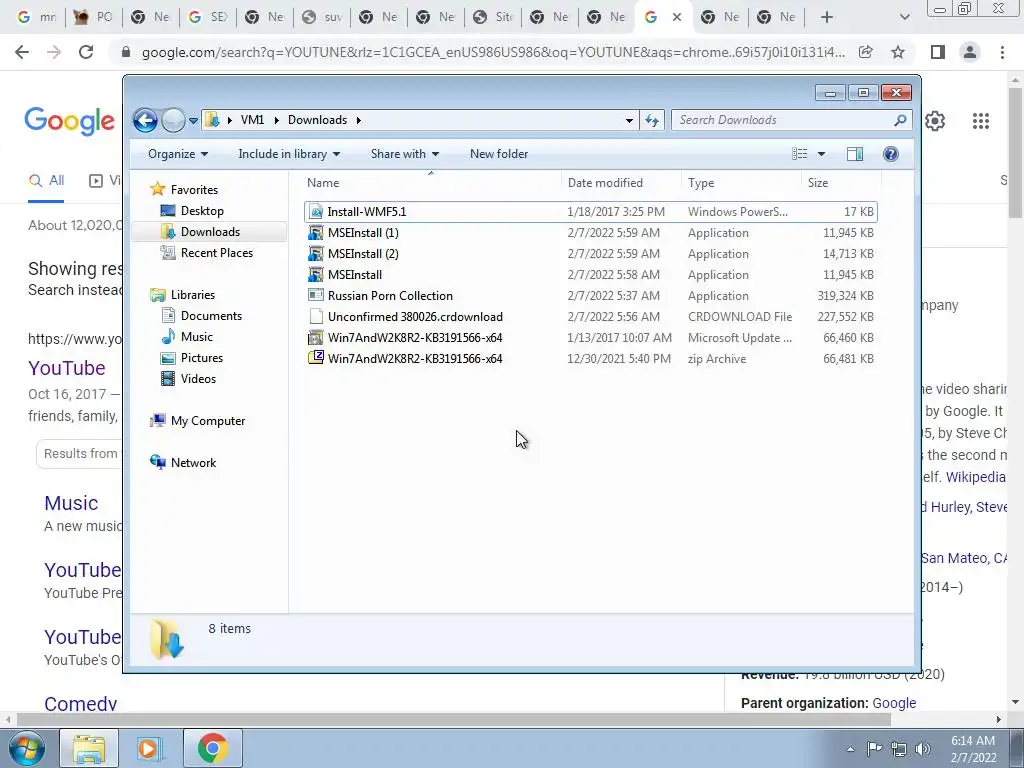Click the Change your view icon
Image resolution: width=1024 pixels, height=768 pixels.
(x=799, y=154)
